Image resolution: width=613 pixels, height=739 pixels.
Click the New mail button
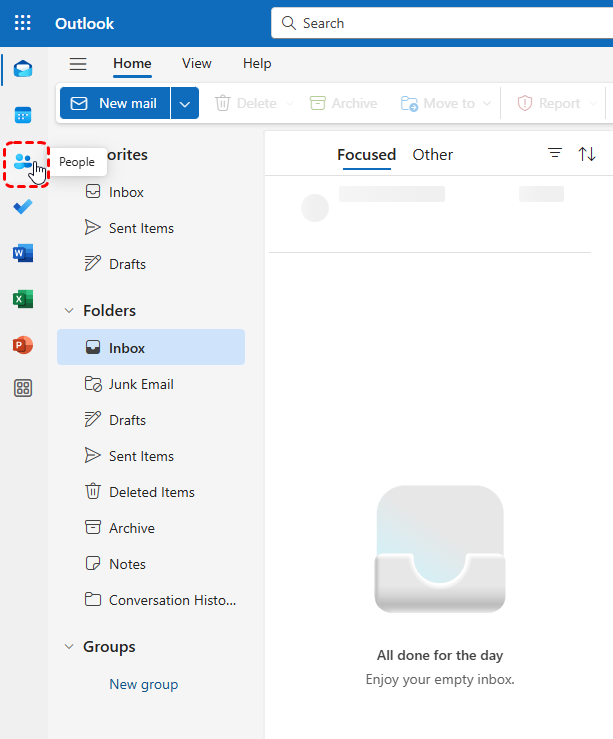114,103
